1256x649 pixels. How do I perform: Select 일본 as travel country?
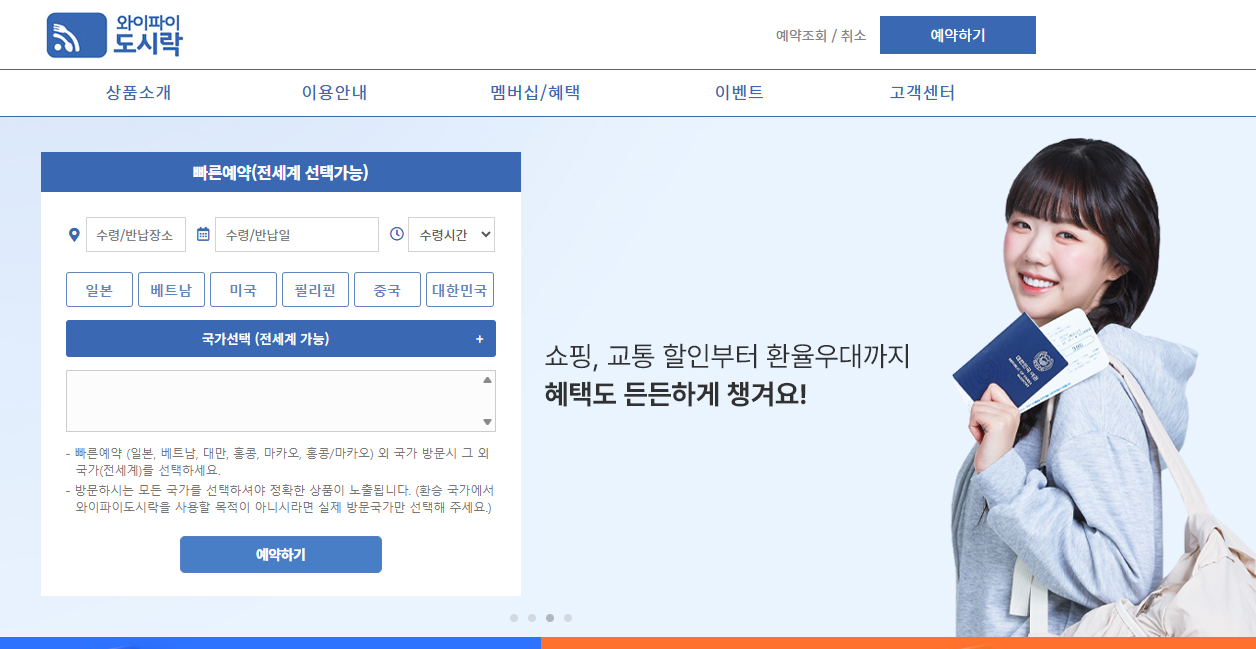coord(99,289)
